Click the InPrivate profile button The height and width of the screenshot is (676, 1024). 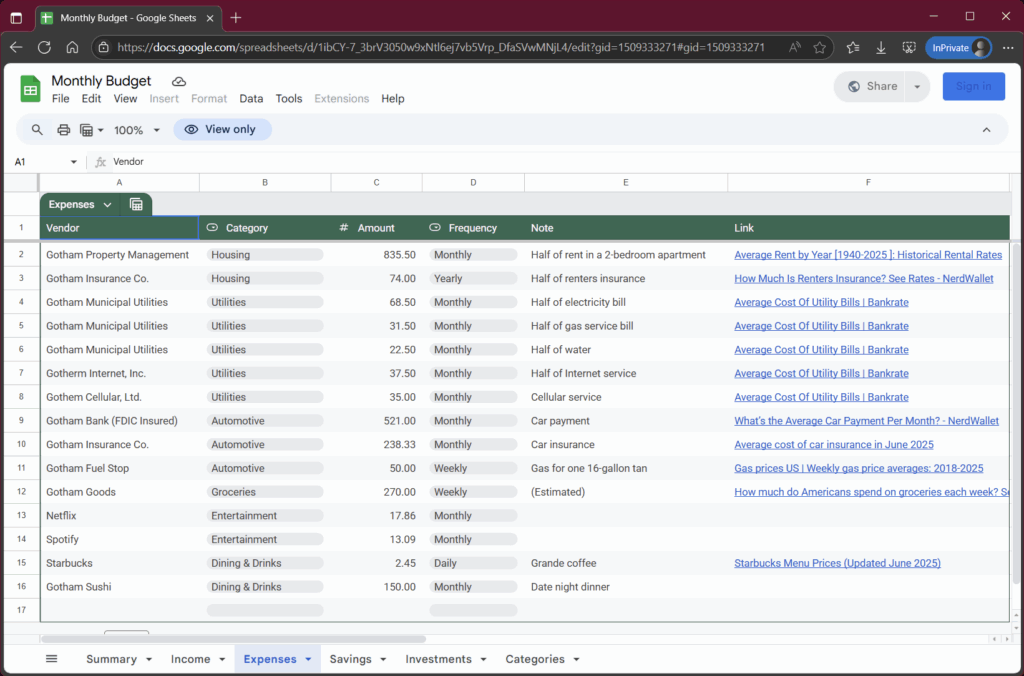click(x=958, y=48)
